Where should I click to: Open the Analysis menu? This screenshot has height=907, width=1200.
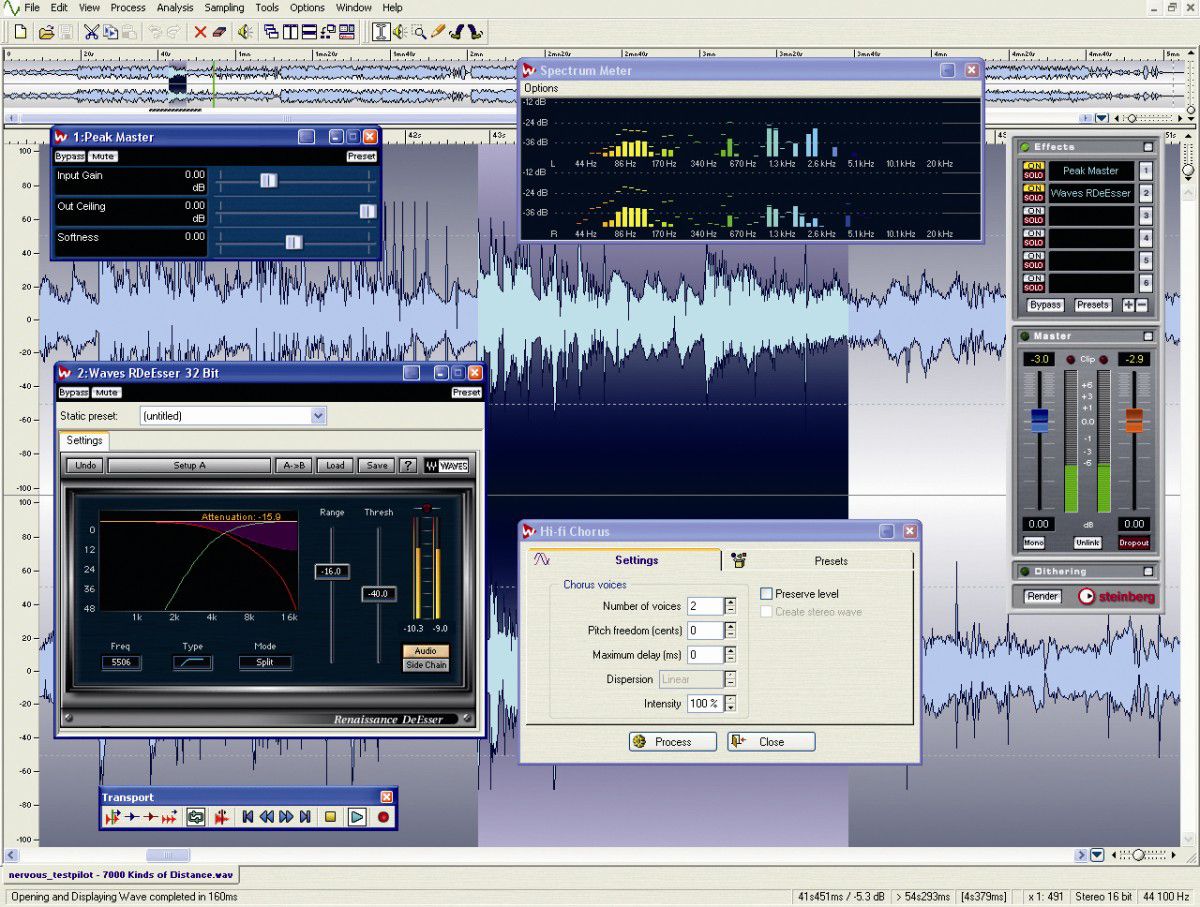[x=175, y=7]
